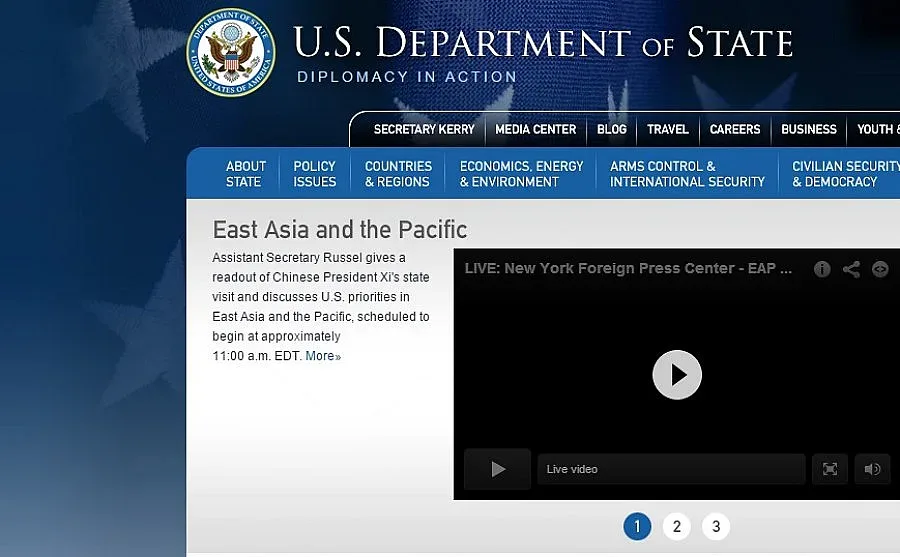
Task: Enter fullscreen mode on the video
Action: pos(829,469)
